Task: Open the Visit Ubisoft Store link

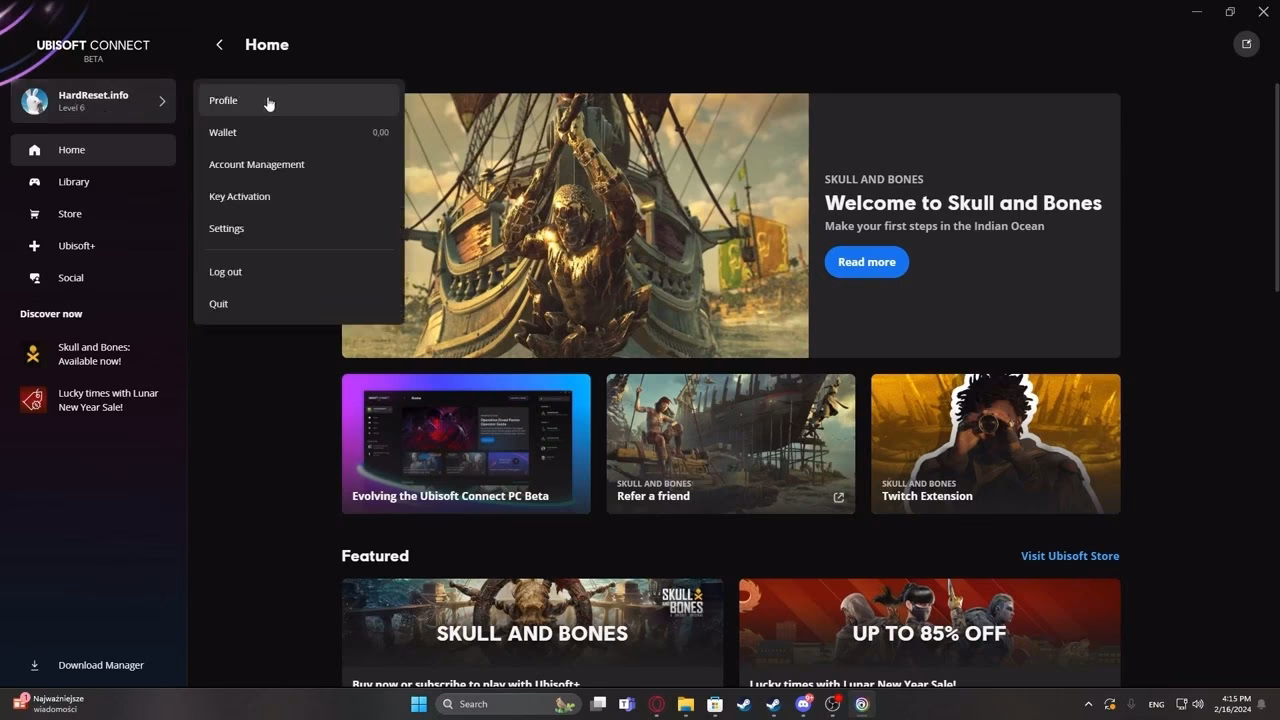Action: pos(1070,556)
